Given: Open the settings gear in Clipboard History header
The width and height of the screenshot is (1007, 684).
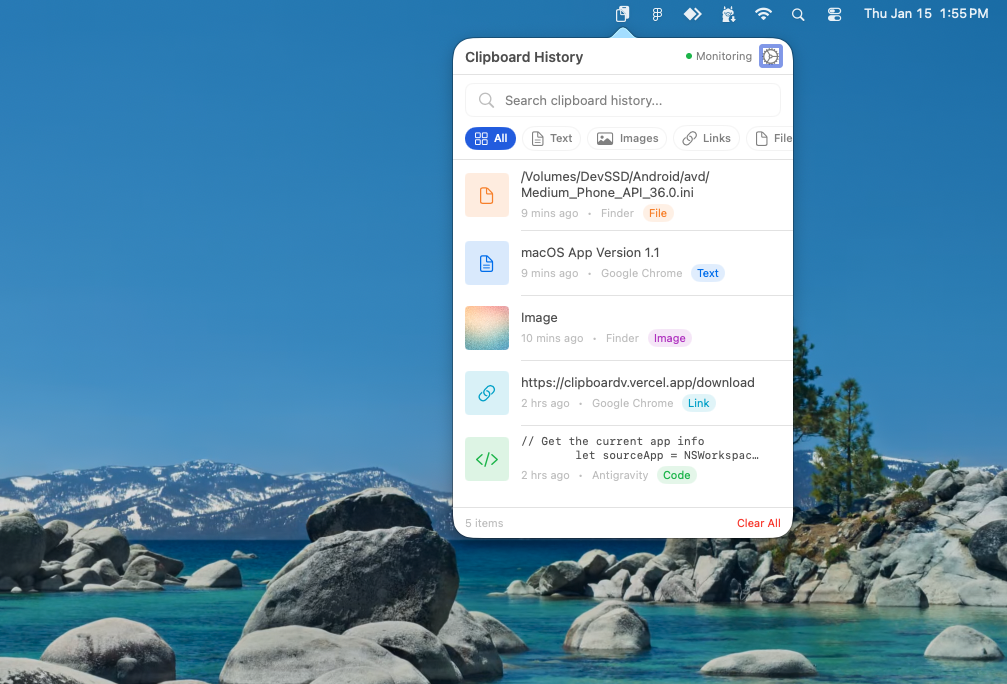Looking at the screenshot, I should tap(770, 56).
